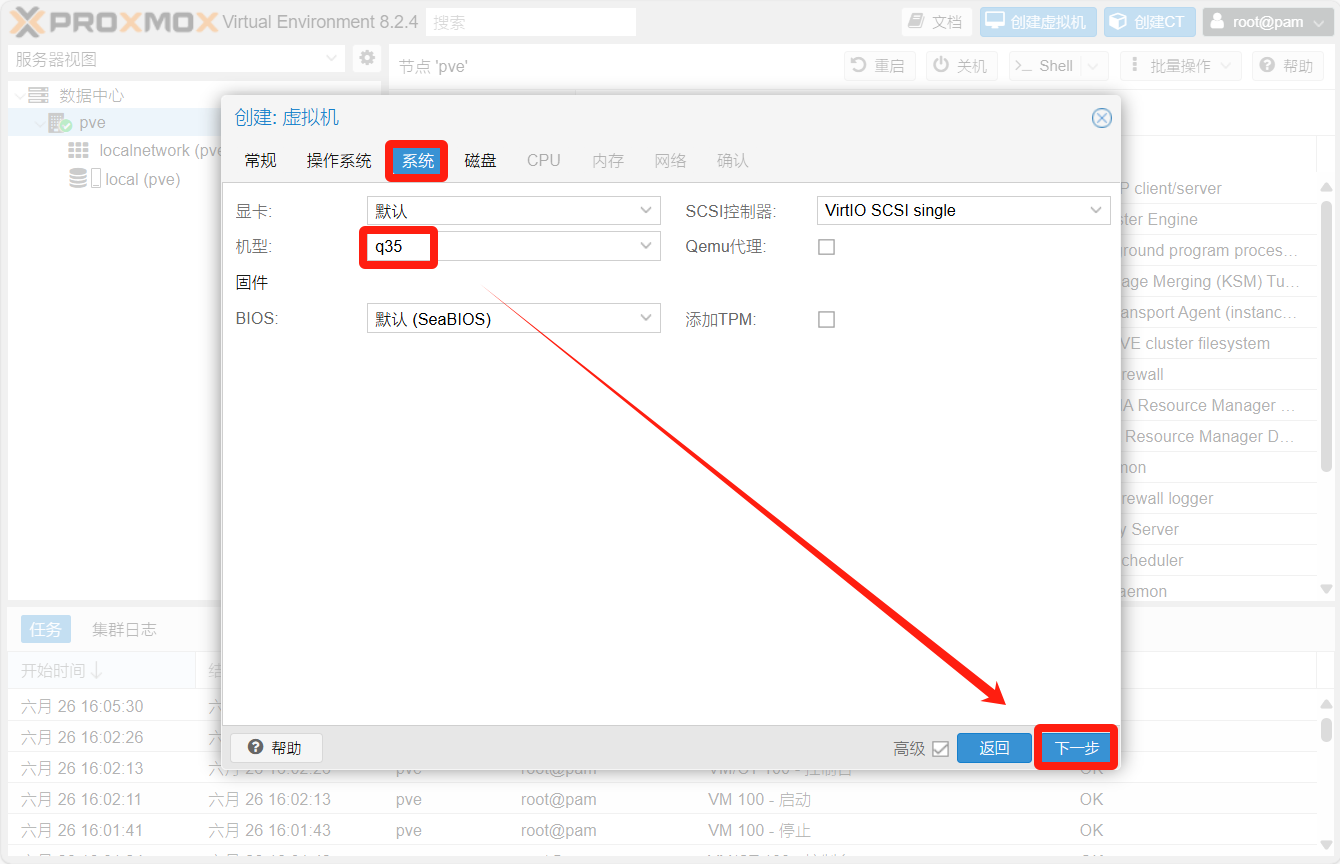Enable the 添加TPM checkbox
The height and width of the screenshot is (864, 1340).
pyautogui.click(x=826, y=320)
